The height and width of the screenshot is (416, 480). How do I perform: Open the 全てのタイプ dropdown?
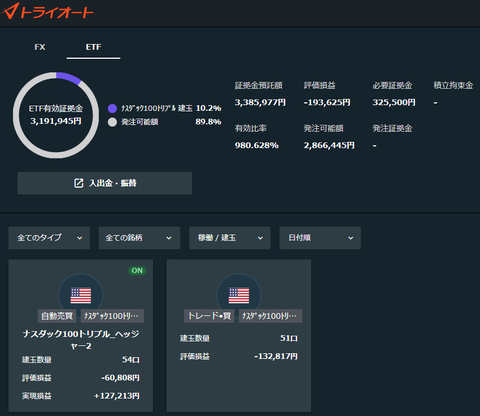point(49,238)
